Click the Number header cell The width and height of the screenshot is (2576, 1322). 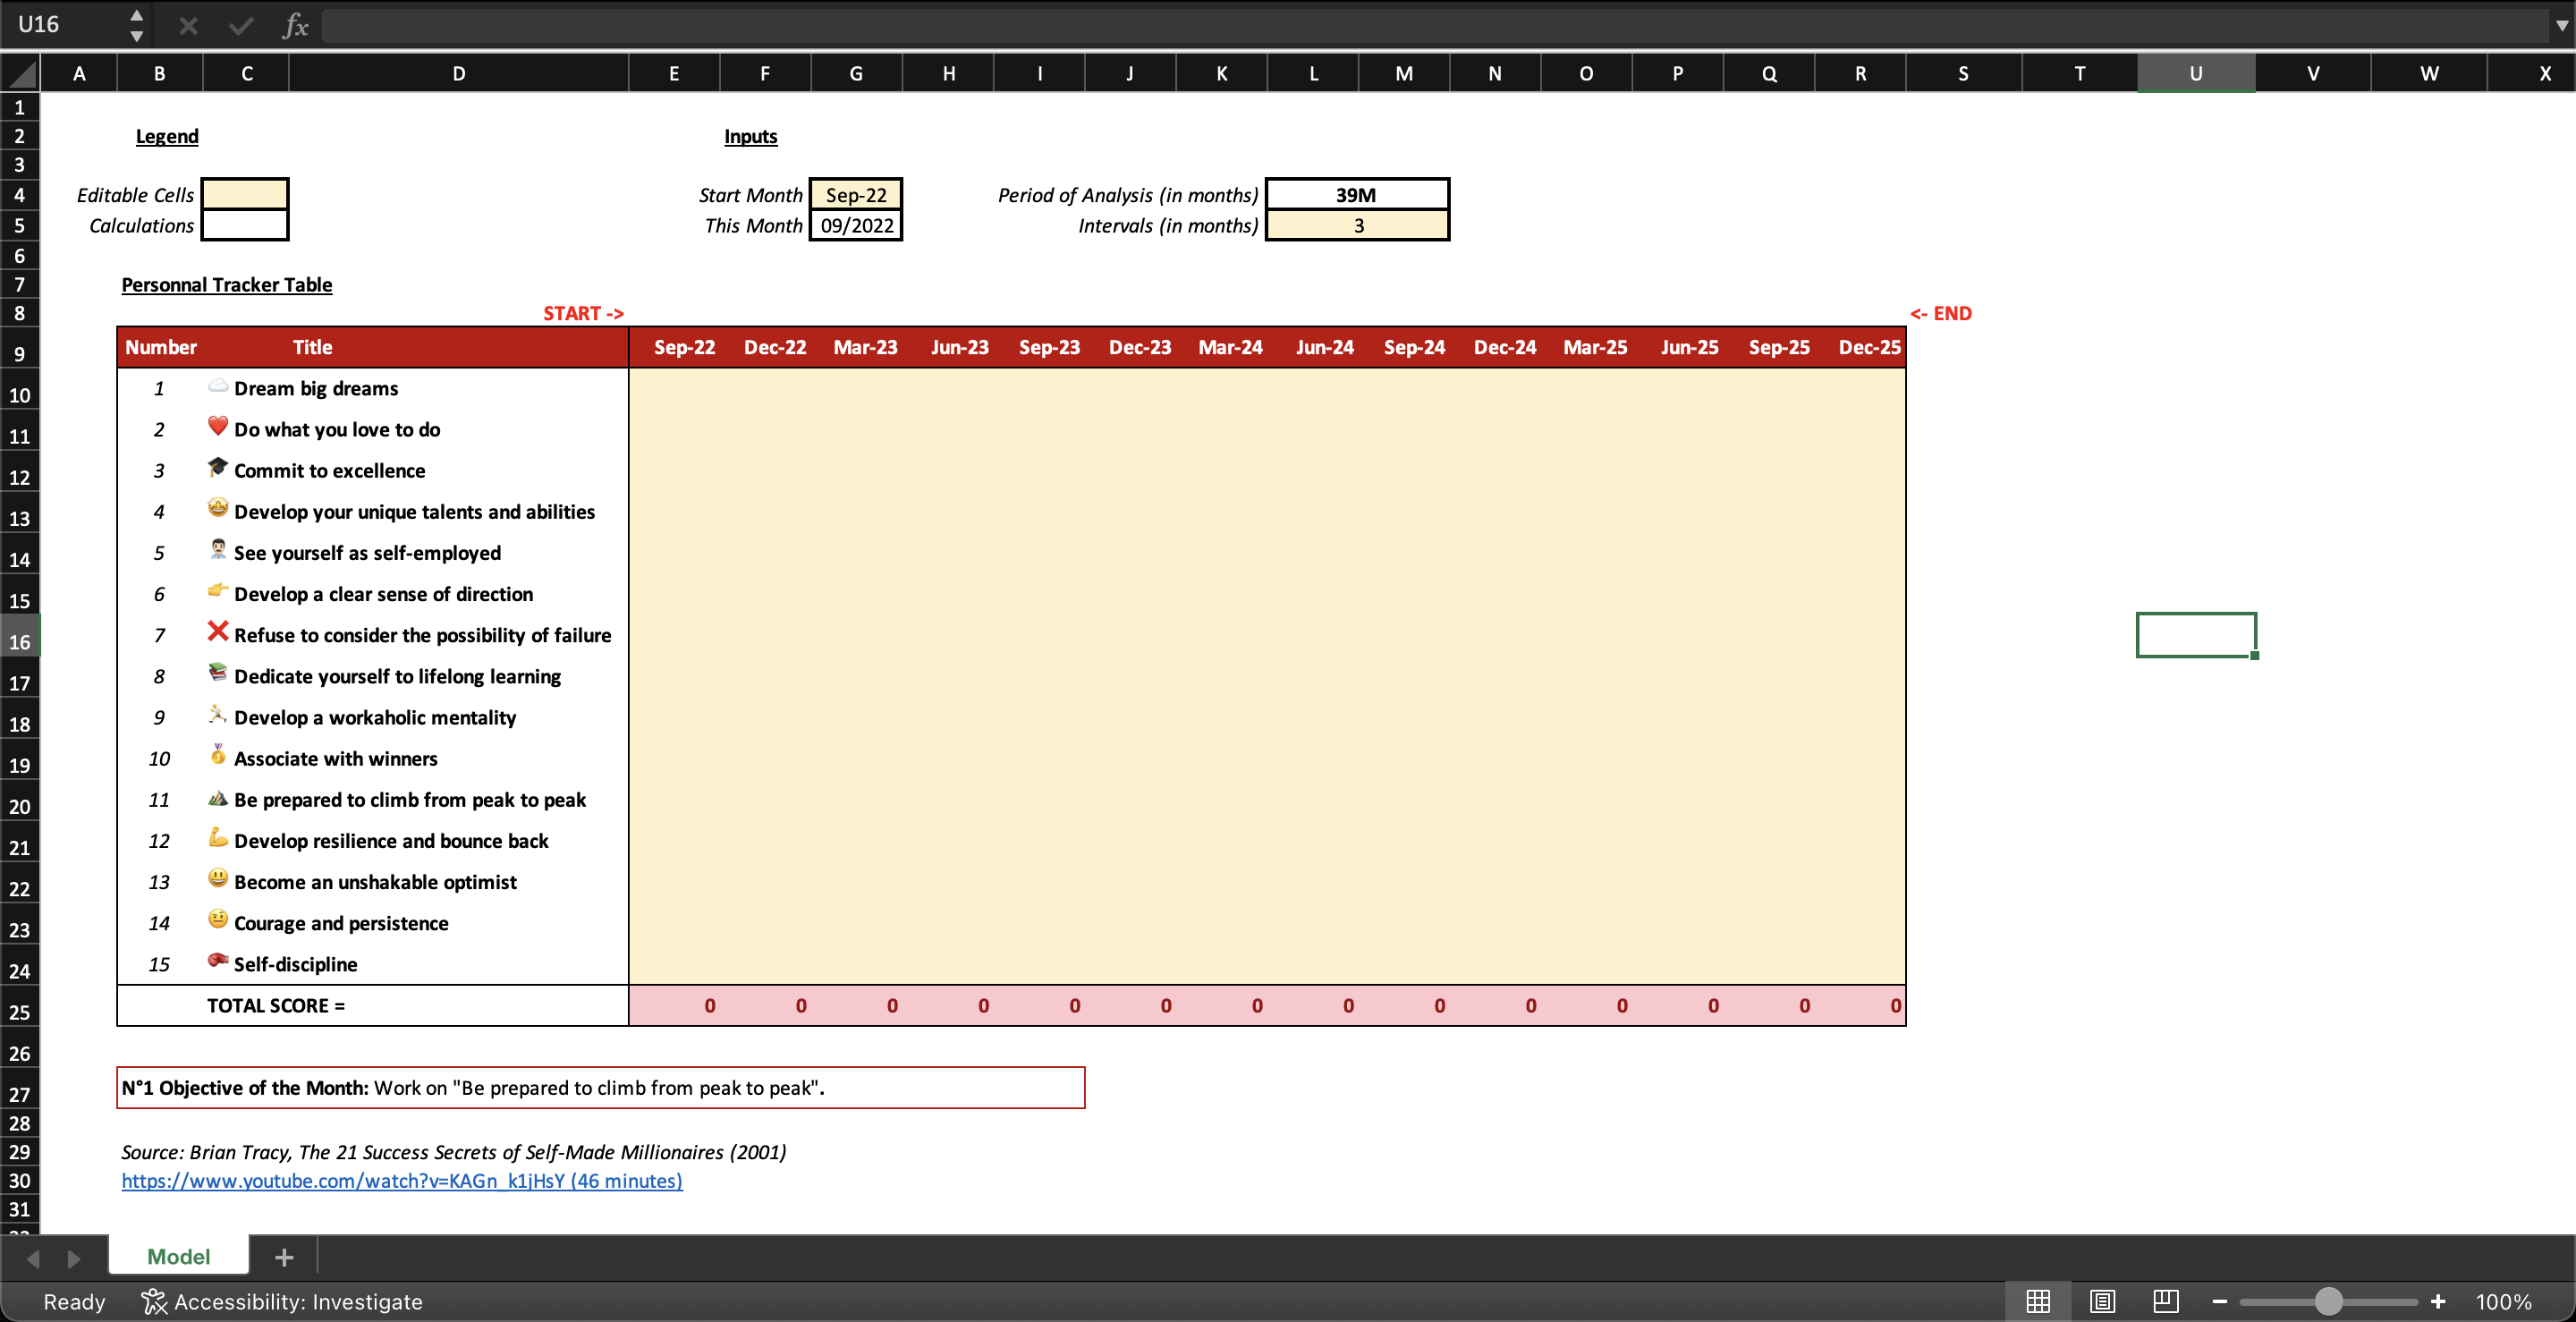pos(160,347)
